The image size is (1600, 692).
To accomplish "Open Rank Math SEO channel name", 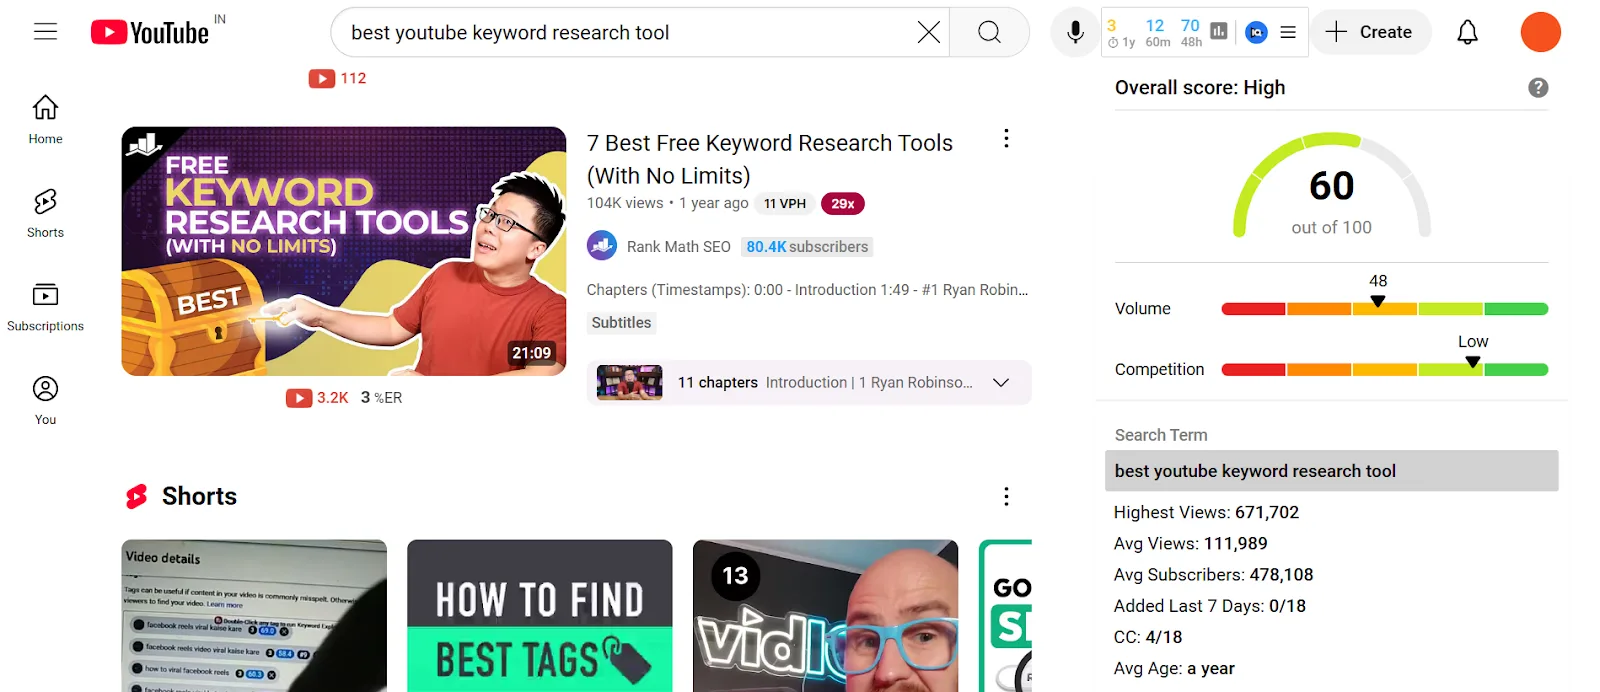I will pos(679,247).
